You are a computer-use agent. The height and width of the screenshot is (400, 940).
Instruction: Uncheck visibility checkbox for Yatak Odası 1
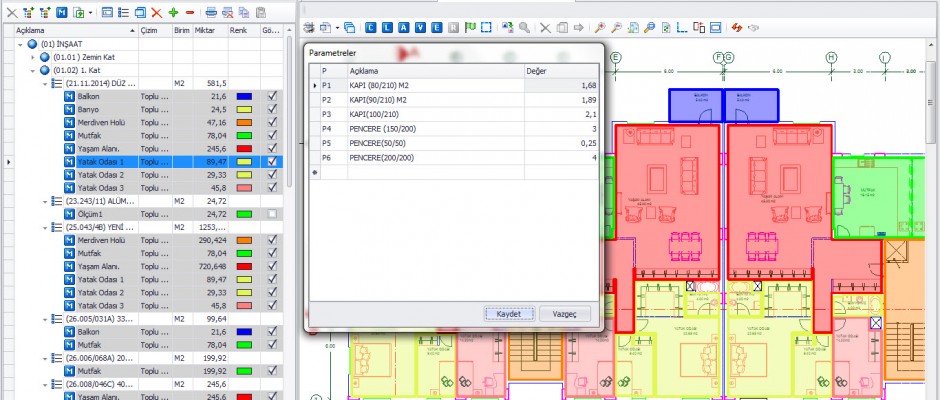pos(271,161)
